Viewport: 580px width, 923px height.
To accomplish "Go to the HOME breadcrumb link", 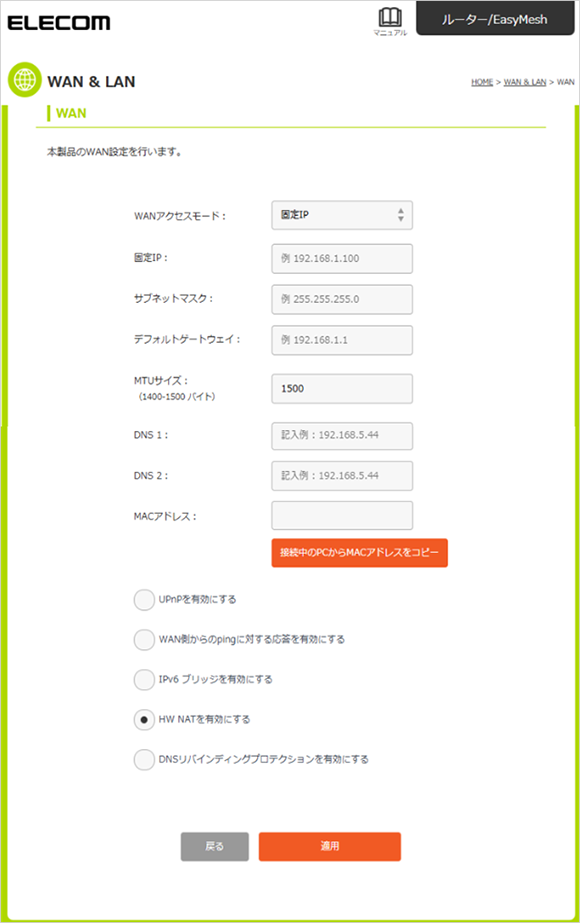I will click(482, 82).
